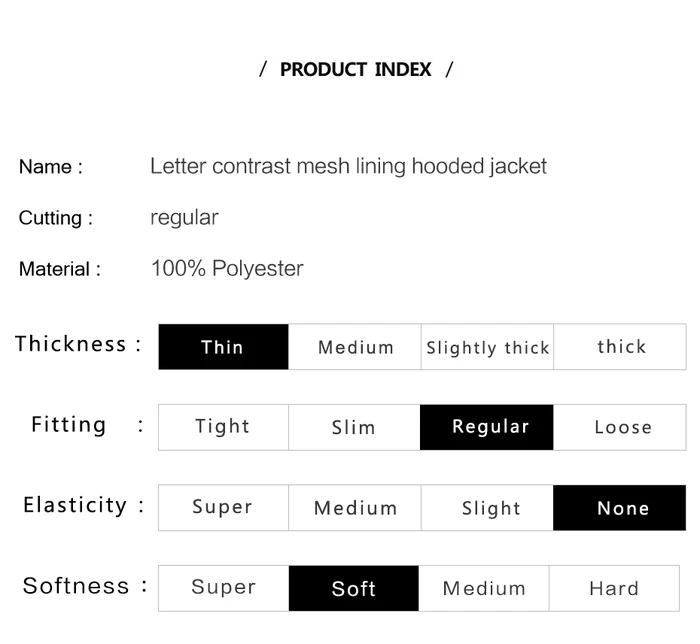Click the product name text
This screenshot has width=700, height=644.
[x=348, y=167]
